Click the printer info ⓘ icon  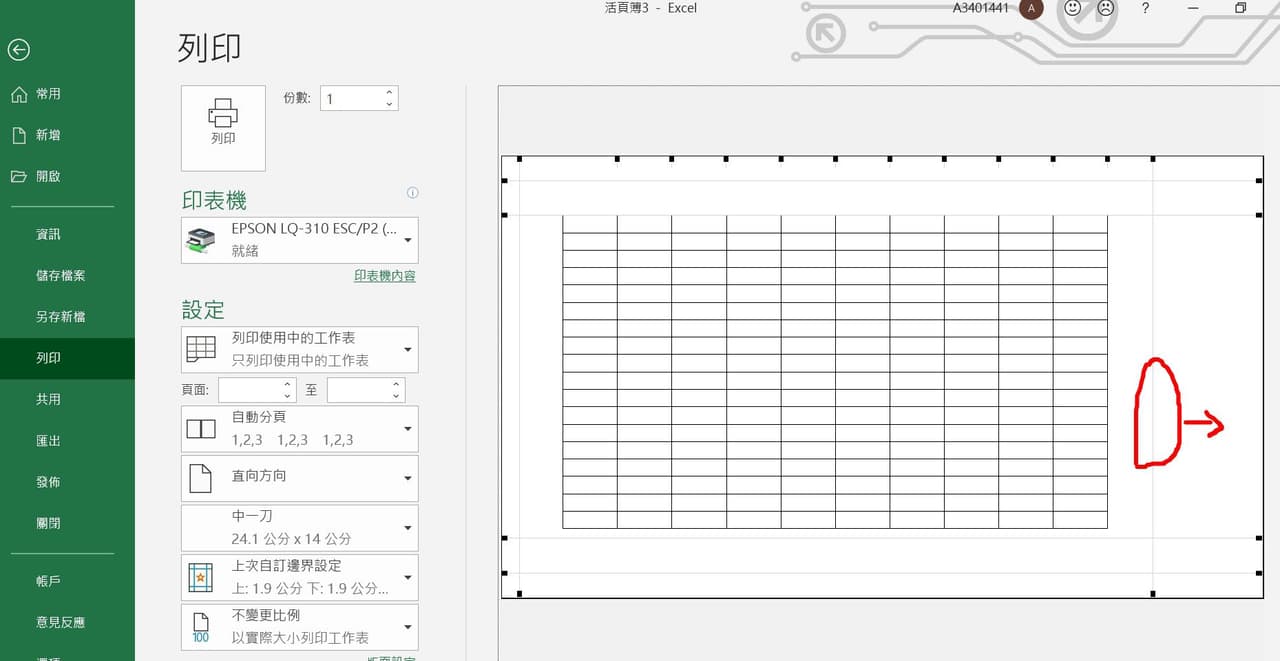tap(412, 193)
